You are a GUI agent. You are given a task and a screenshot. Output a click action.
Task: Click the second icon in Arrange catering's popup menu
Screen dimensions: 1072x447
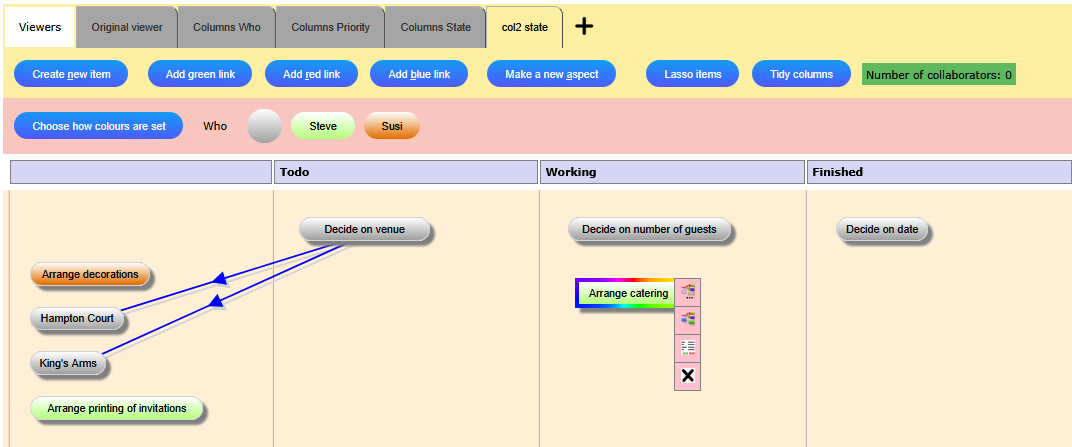pyautogui.click(x=687, y=320)
